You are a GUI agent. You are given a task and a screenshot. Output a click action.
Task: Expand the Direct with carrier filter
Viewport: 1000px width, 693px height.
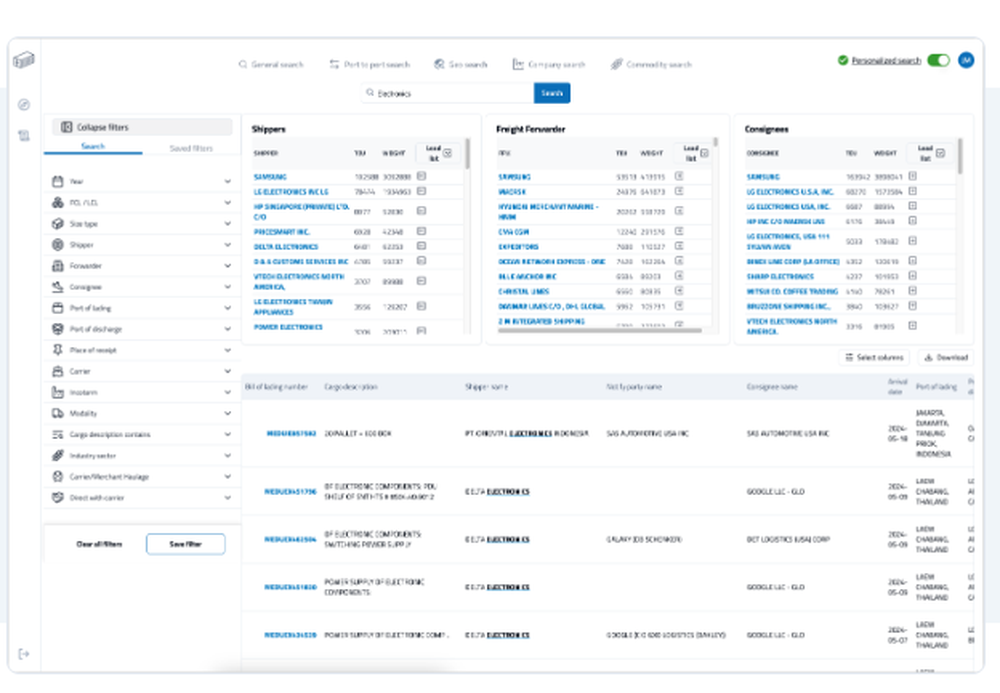coord(228,497)
